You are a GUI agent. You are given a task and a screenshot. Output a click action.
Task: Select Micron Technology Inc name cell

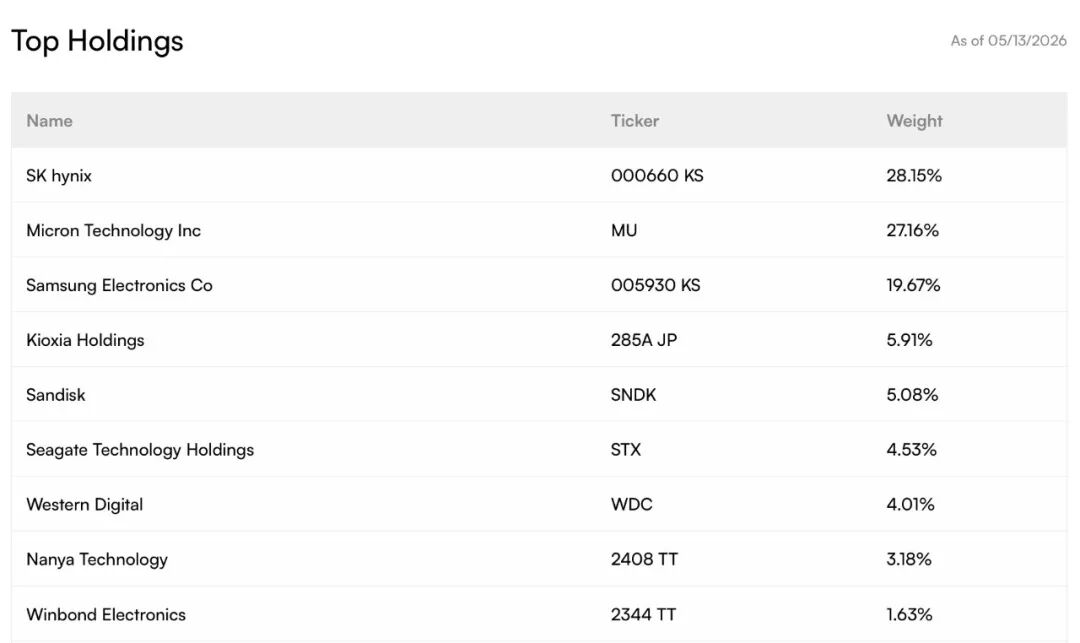pos(114,231)
